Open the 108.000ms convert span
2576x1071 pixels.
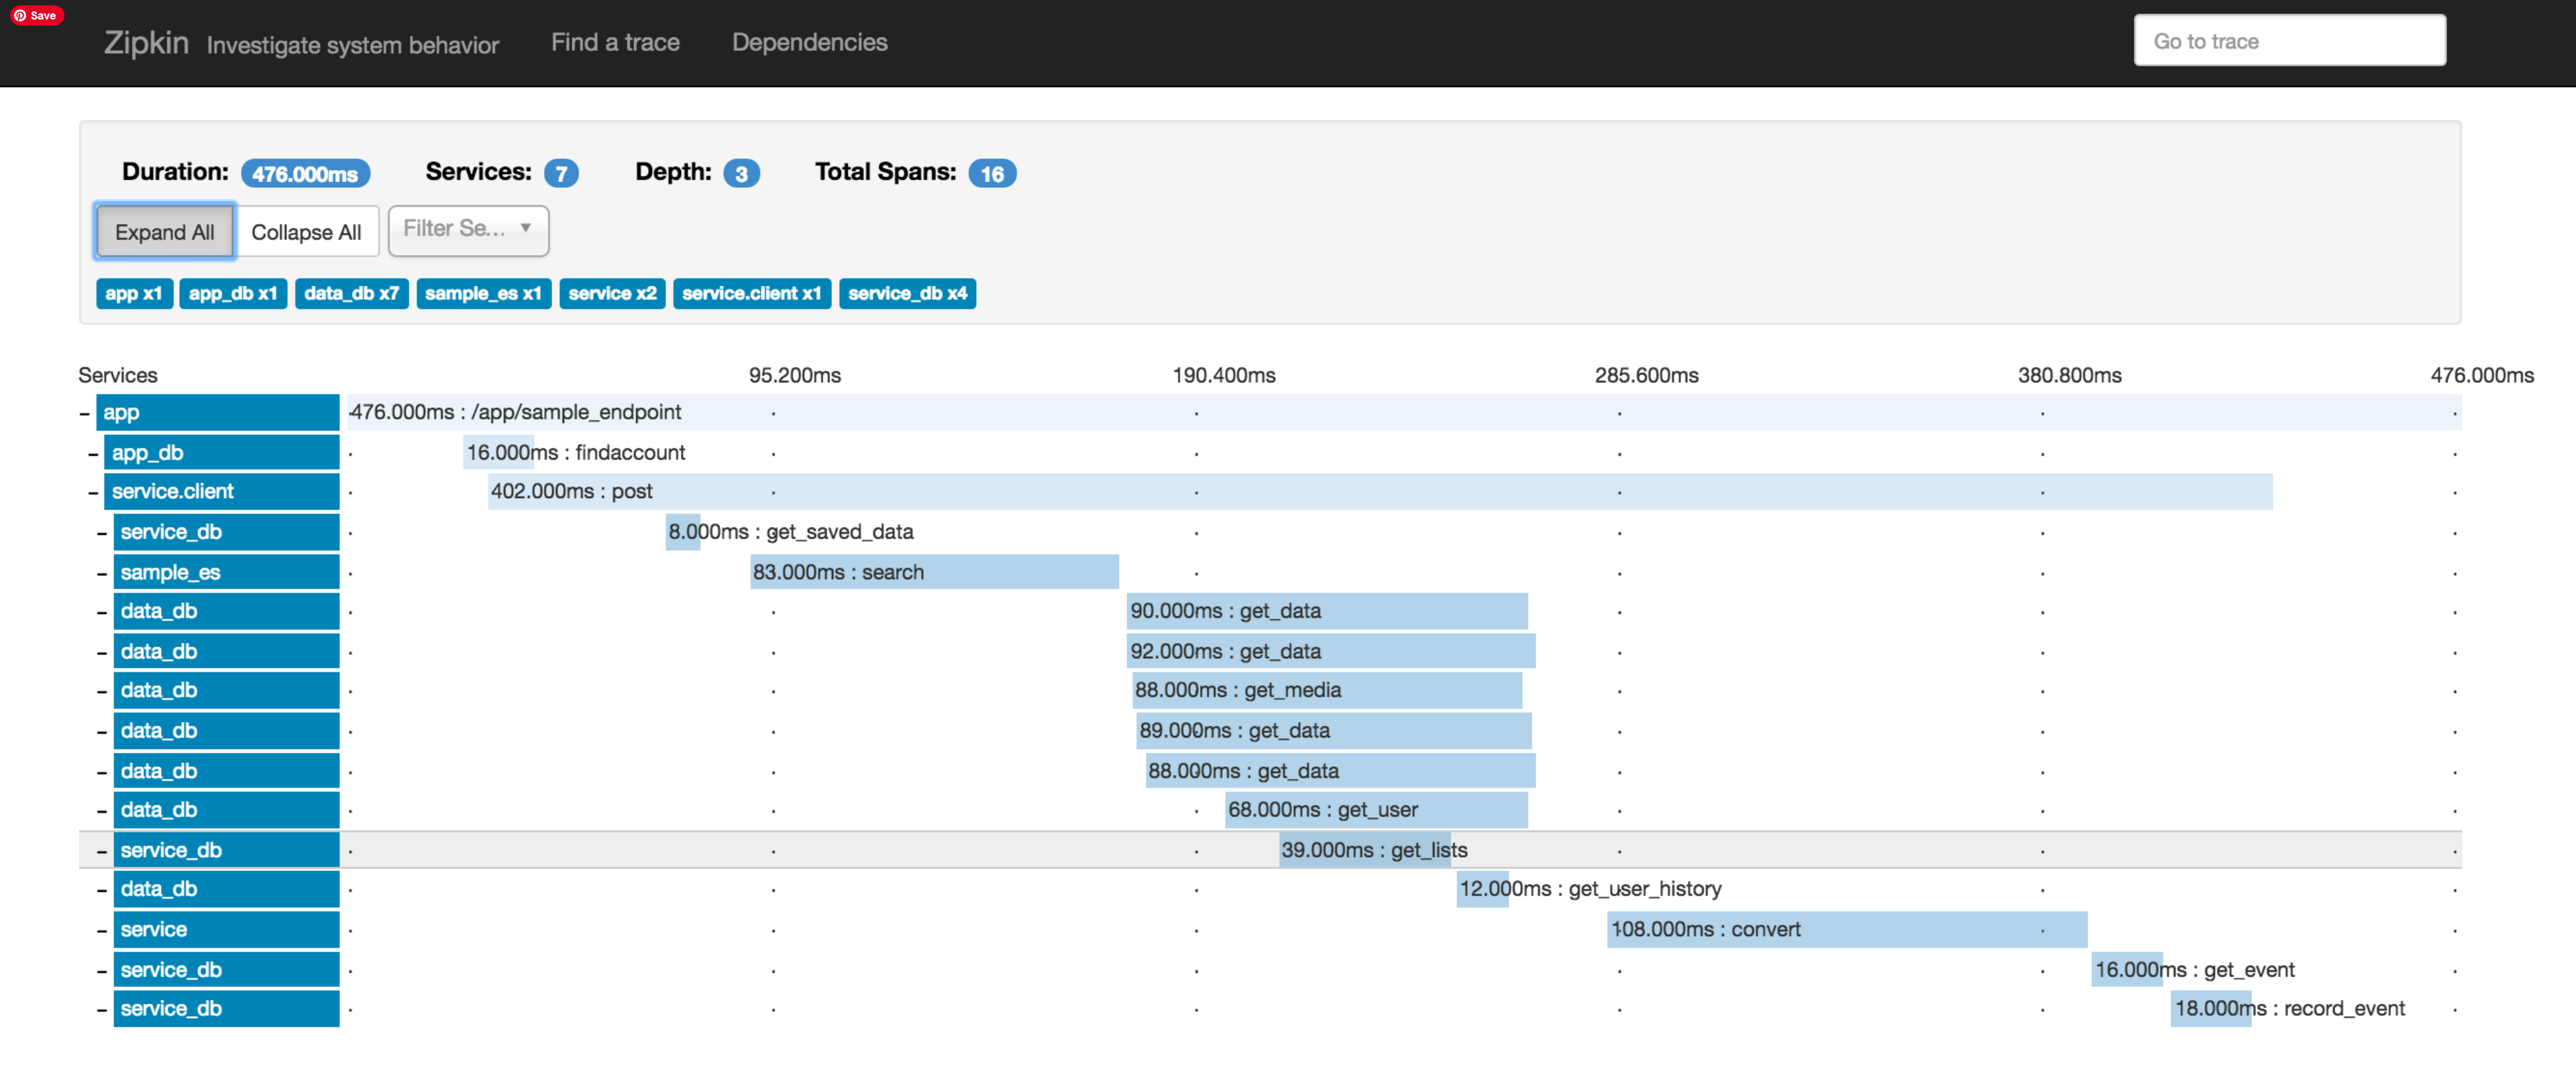click(1847, 929)
